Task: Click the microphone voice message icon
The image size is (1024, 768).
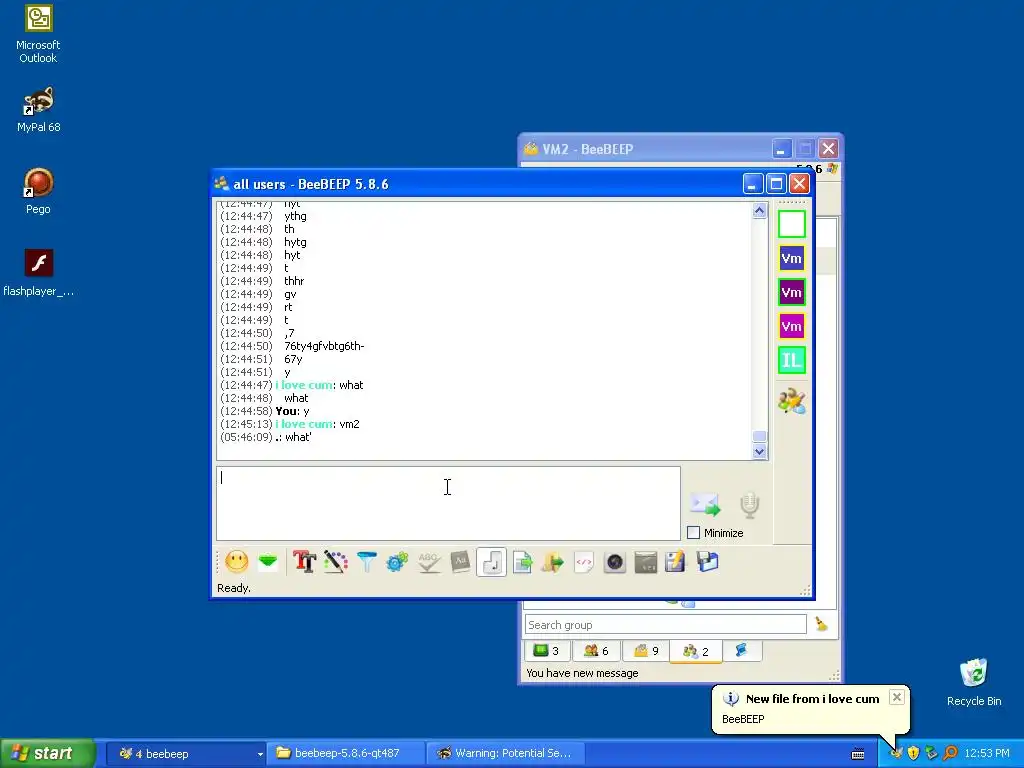Action: [x=750, y=505]
